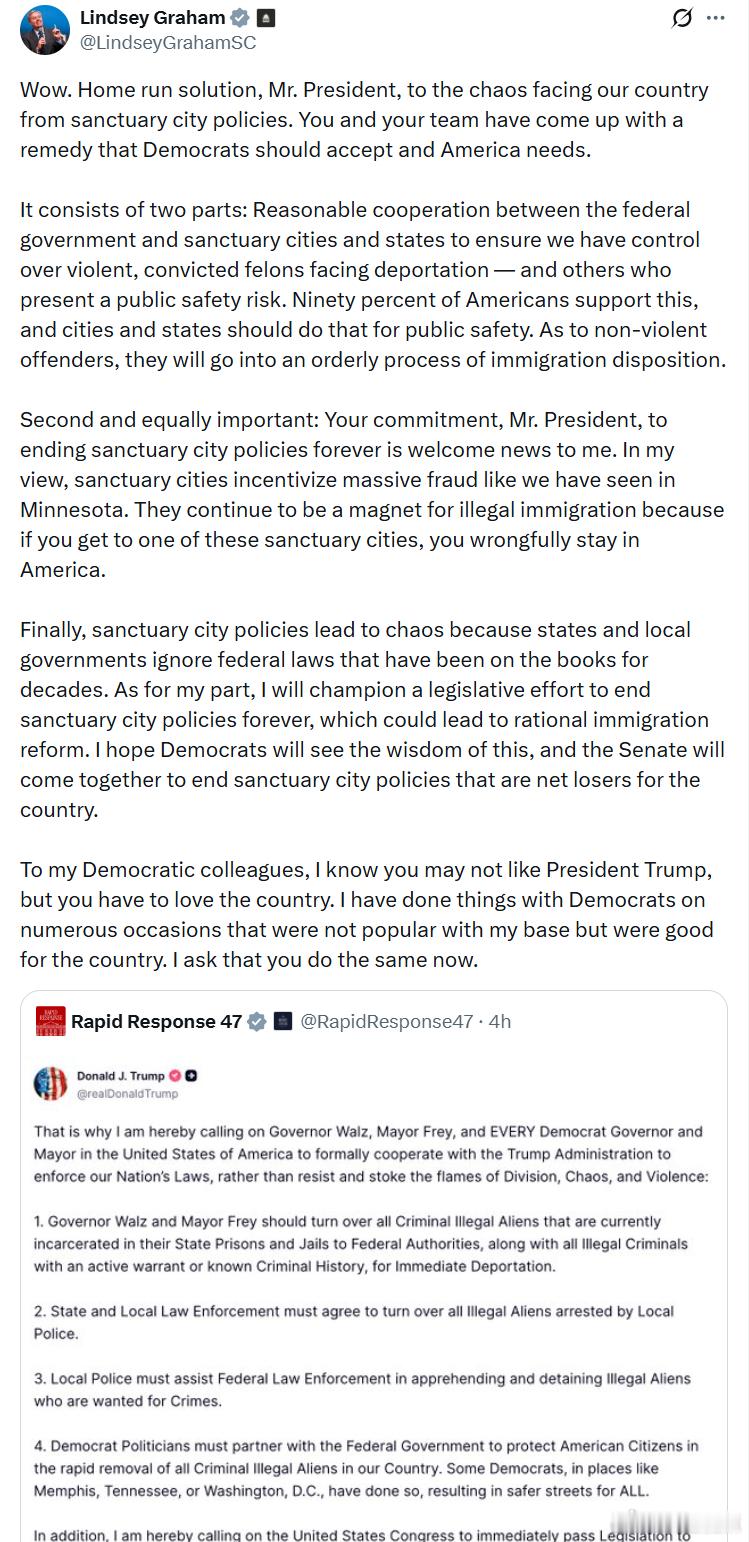Click the black plus badge beside Donald J. Trump
Image resolution: width=749 pixels, height=1542 pixels.
tap(191, 1076)
